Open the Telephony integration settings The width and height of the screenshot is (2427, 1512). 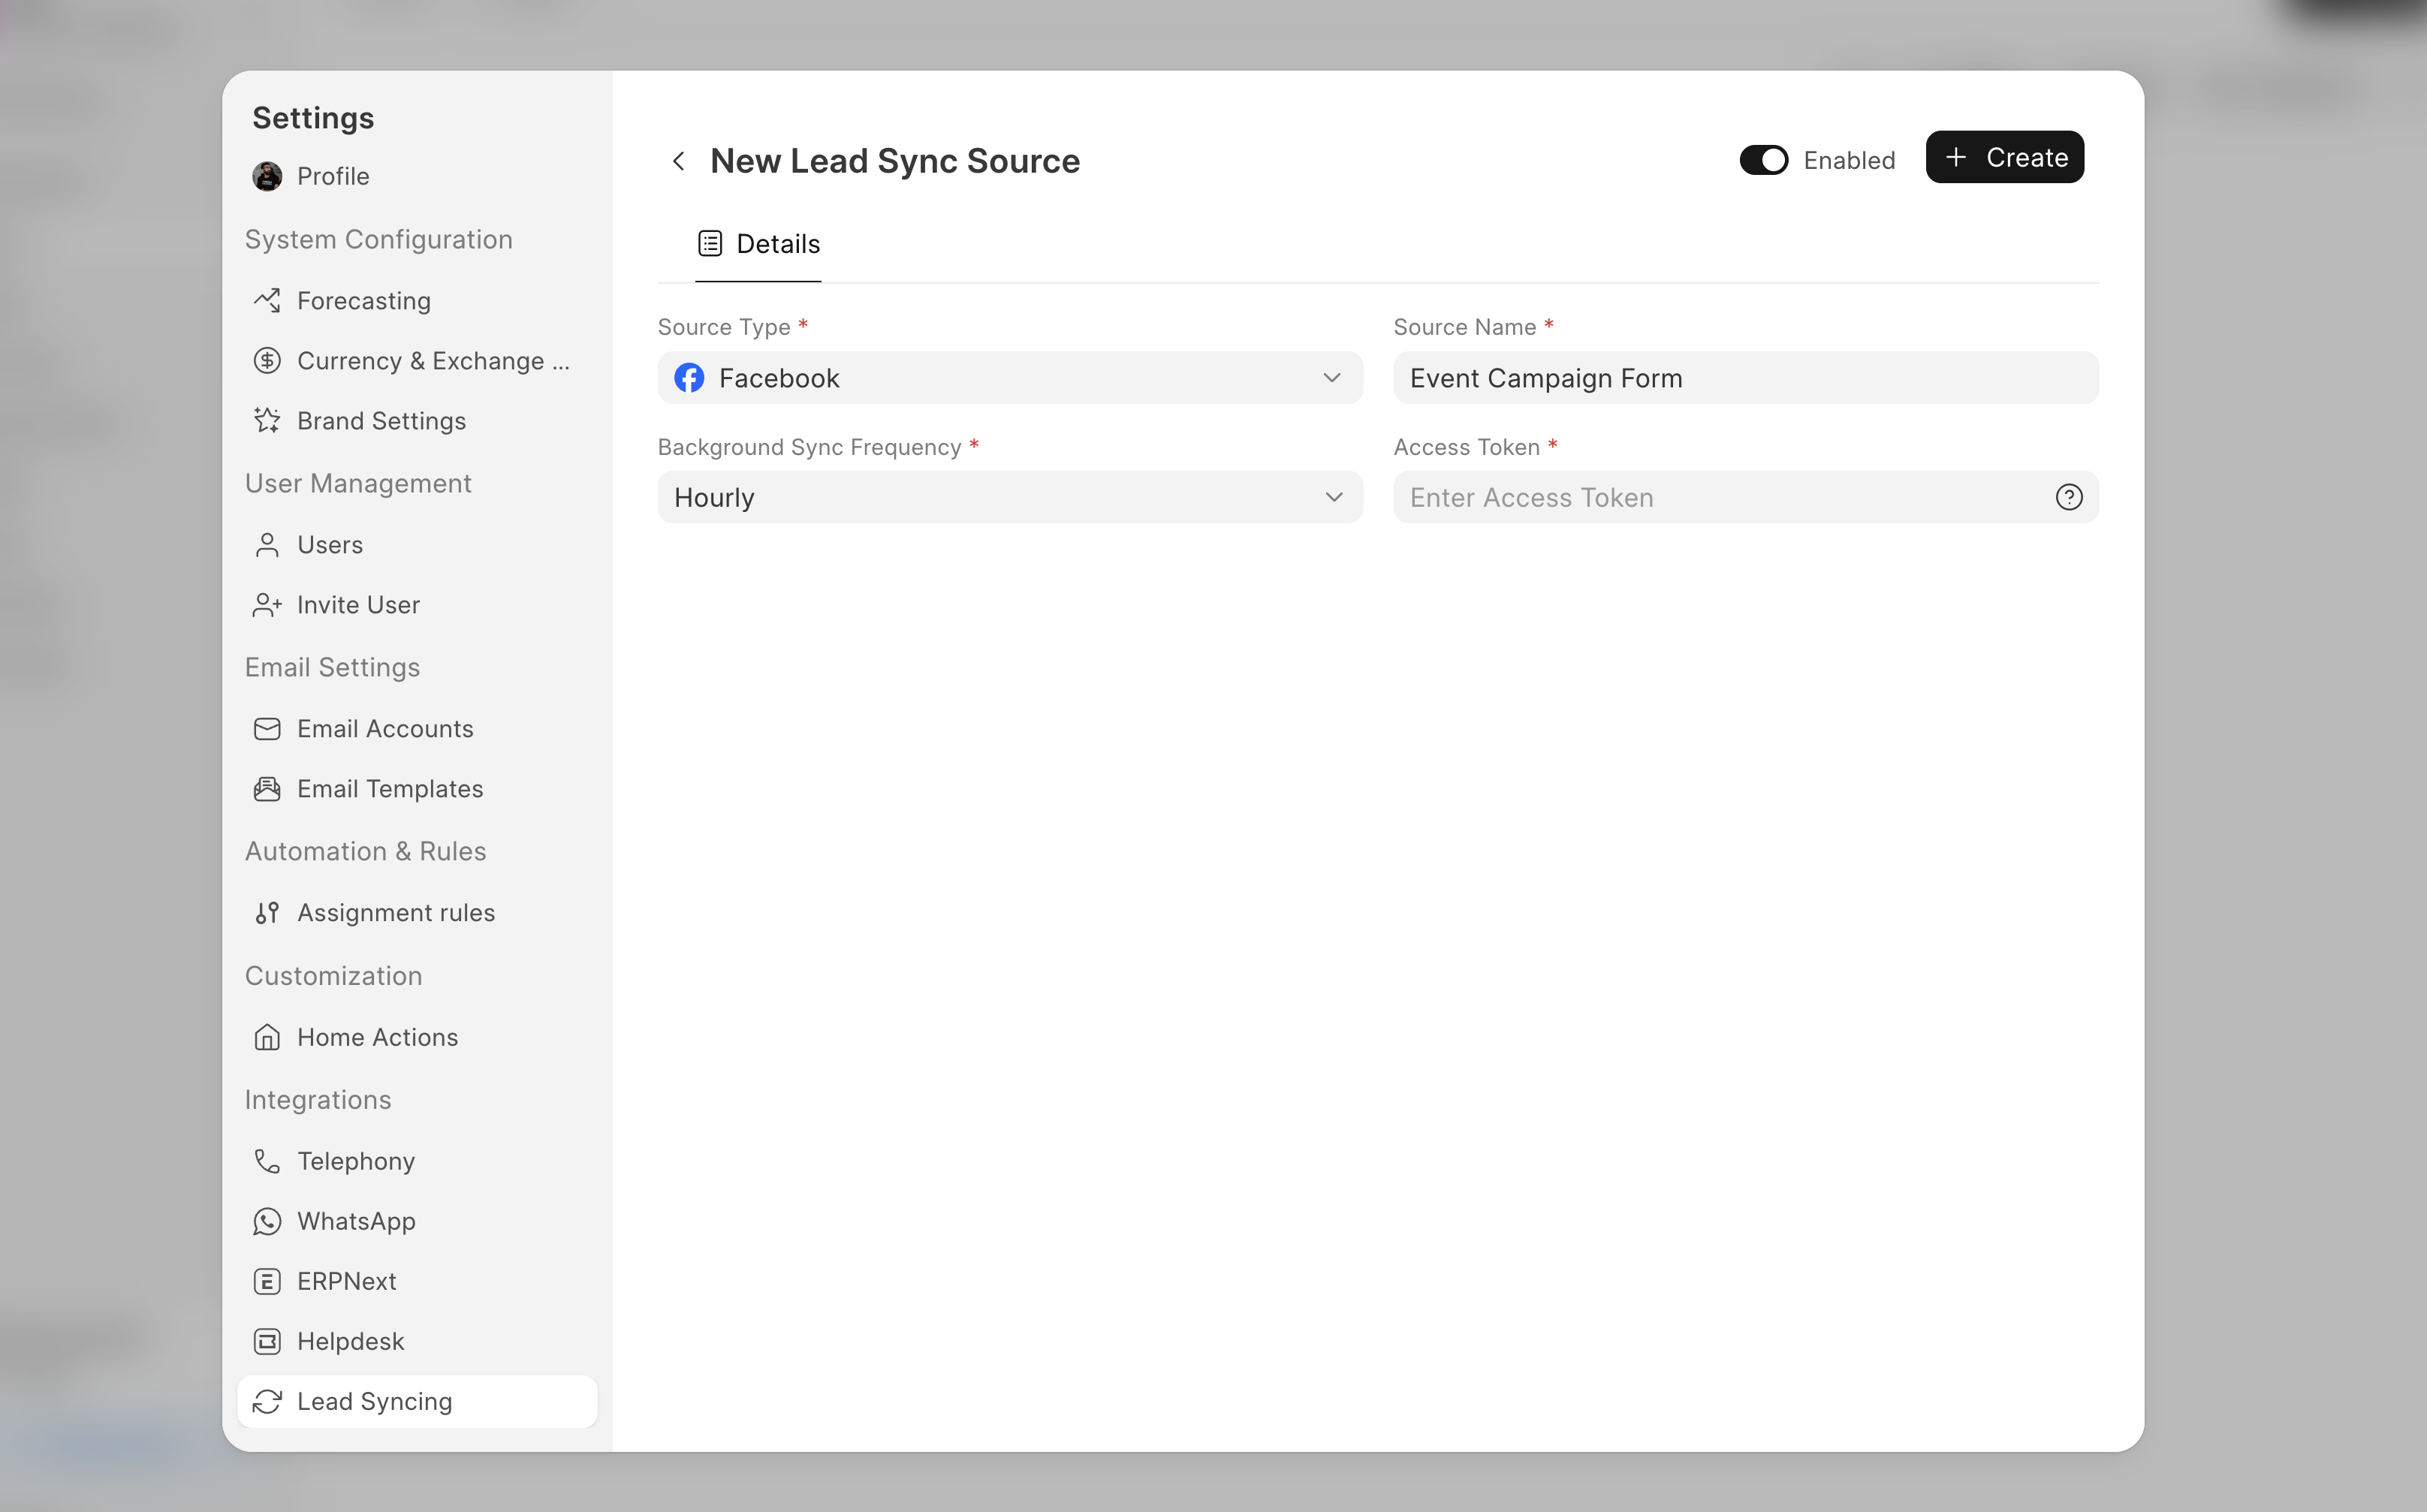click(x=356, y=1161)
